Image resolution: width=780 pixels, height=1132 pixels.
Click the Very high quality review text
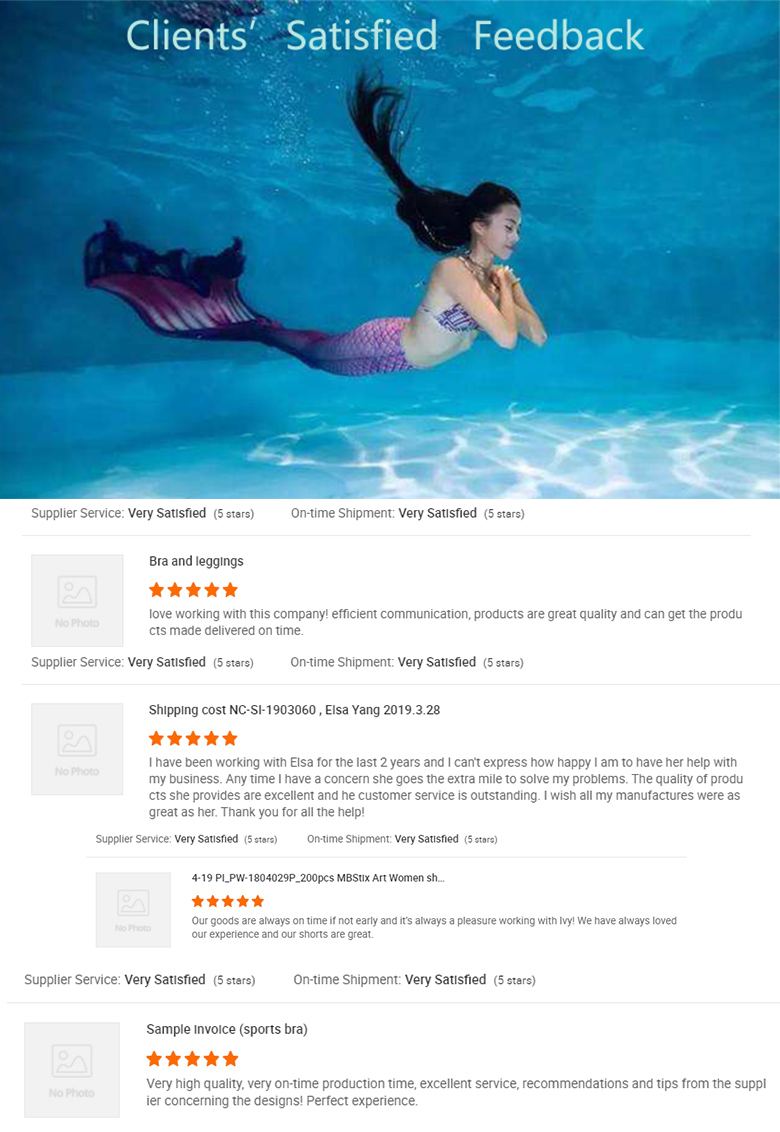pos(456,1092)
